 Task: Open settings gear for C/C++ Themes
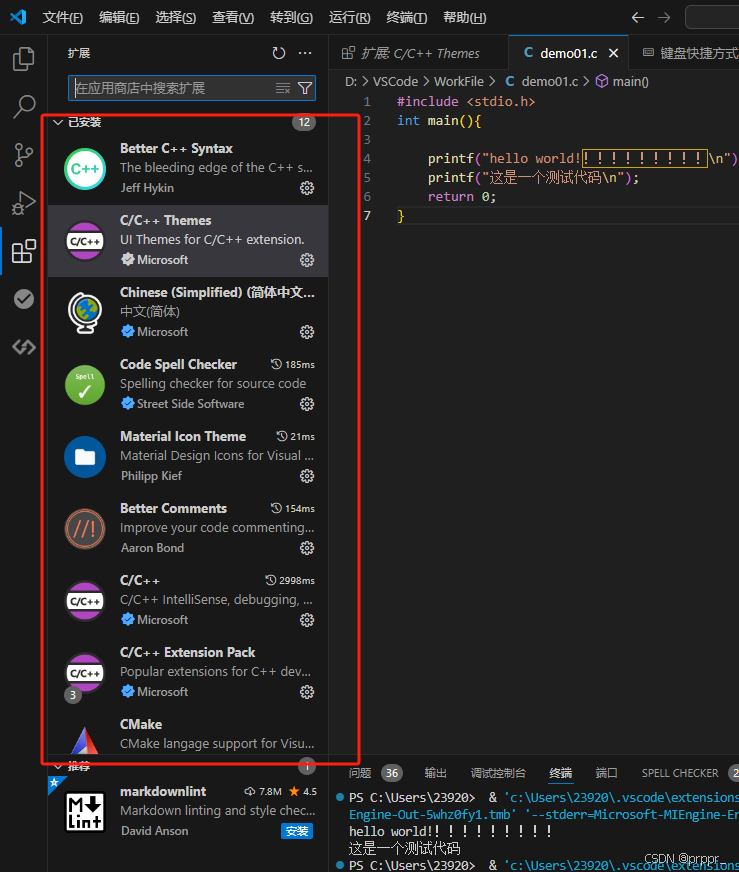point(307,260)
